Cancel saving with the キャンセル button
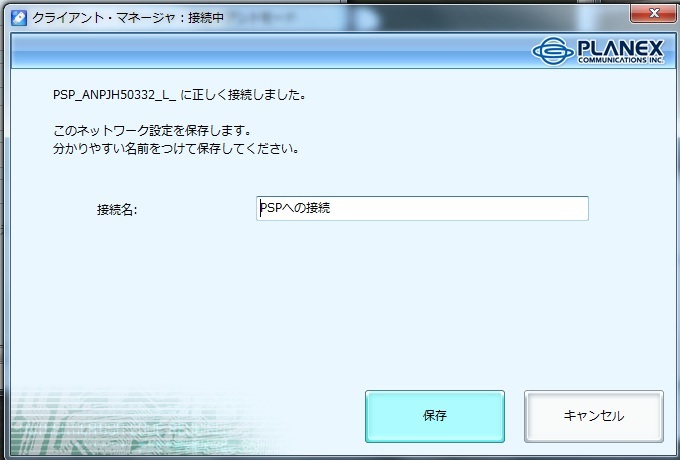This screenshot has width=680, height=460. [594, 416]
